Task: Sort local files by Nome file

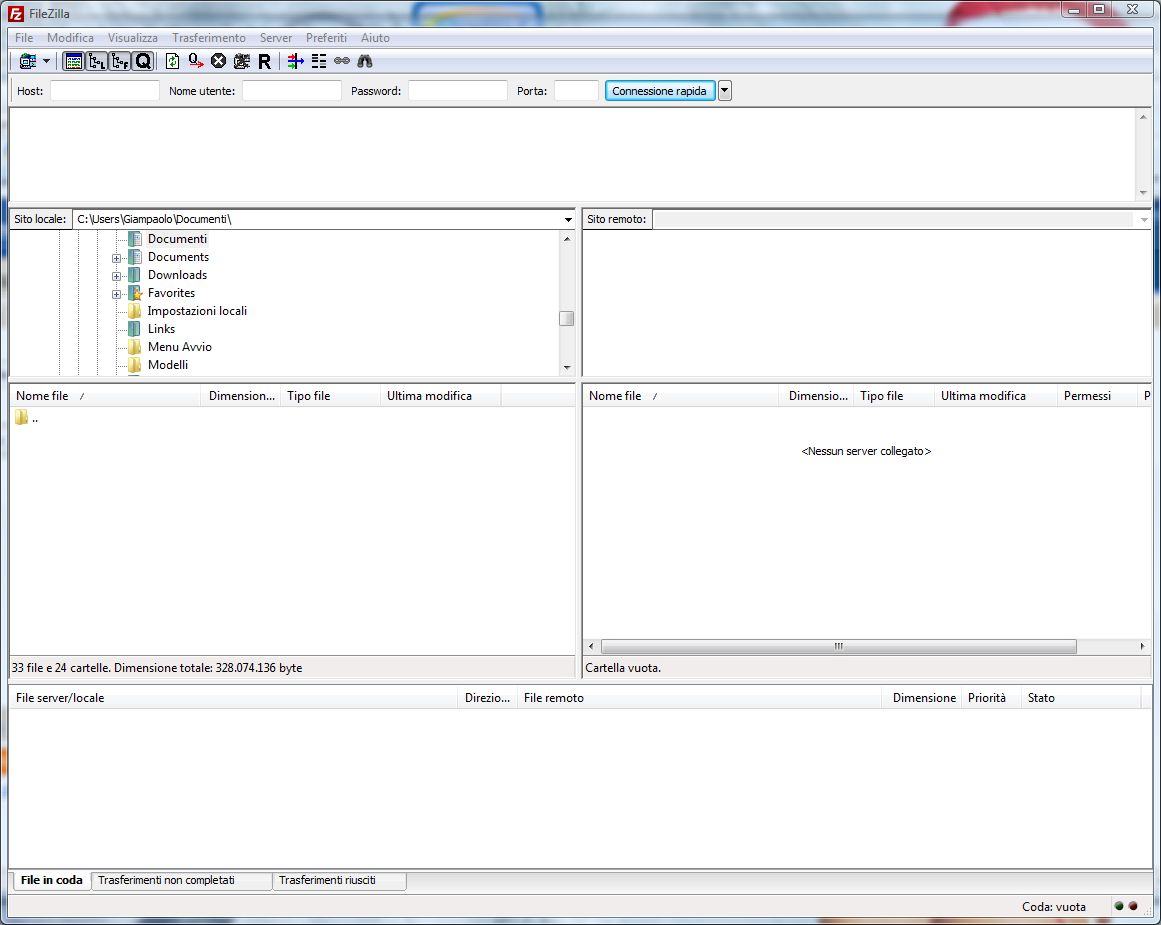Action: point(104,396)
